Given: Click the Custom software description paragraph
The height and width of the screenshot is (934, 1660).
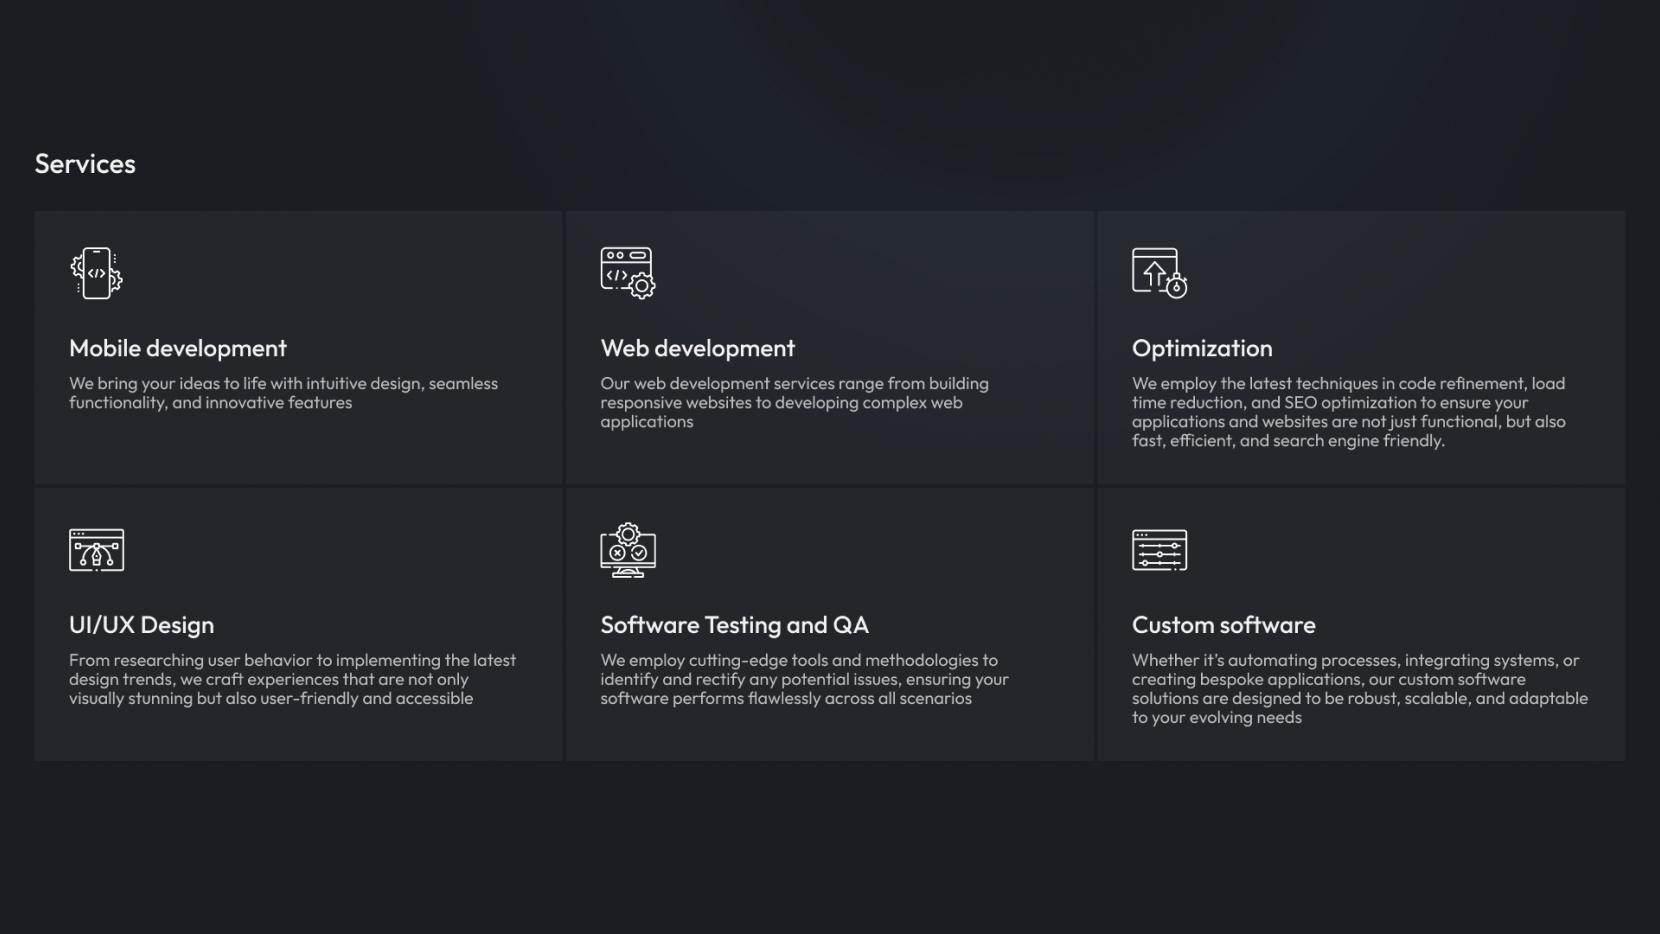Looking at the screenshot, I should [x=1359, y=689].
